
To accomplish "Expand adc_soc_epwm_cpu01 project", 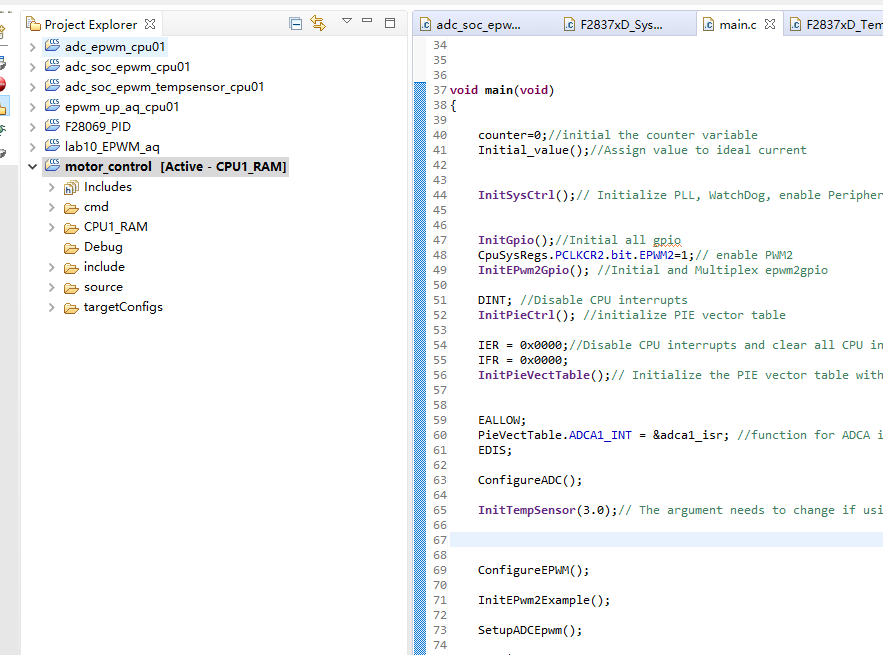I will 33,68.
